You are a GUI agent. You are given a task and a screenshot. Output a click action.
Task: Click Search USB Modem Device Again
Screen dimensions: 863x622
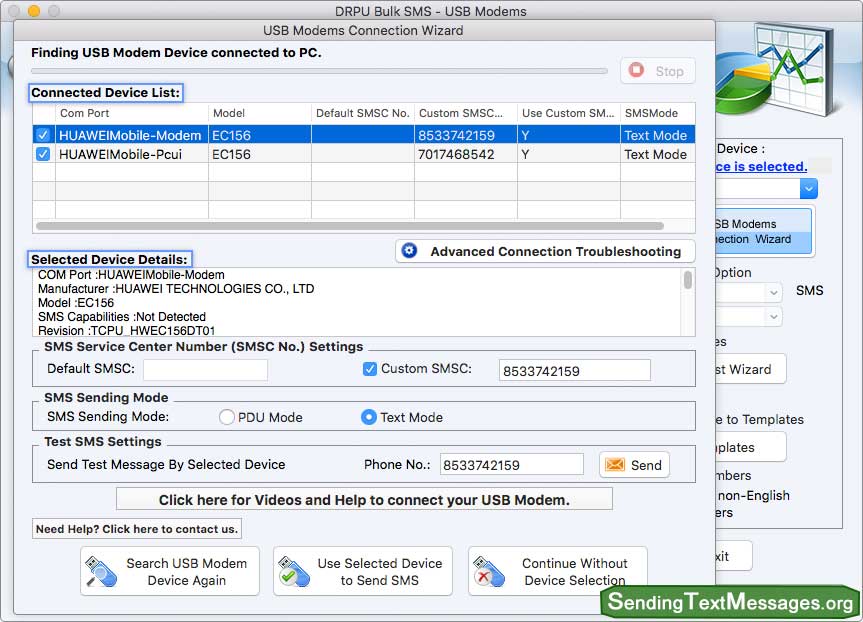(170, 571)
